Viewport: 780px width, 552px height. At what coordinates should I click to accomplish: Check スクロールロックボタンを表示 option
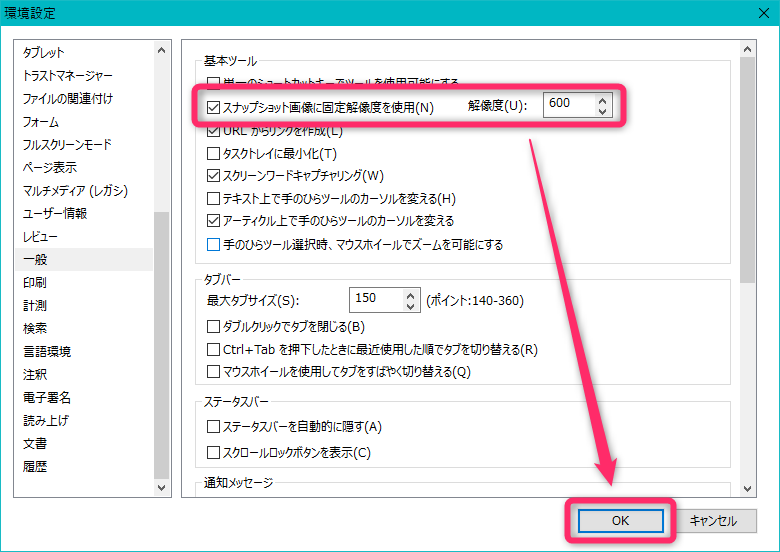point(213,452)
